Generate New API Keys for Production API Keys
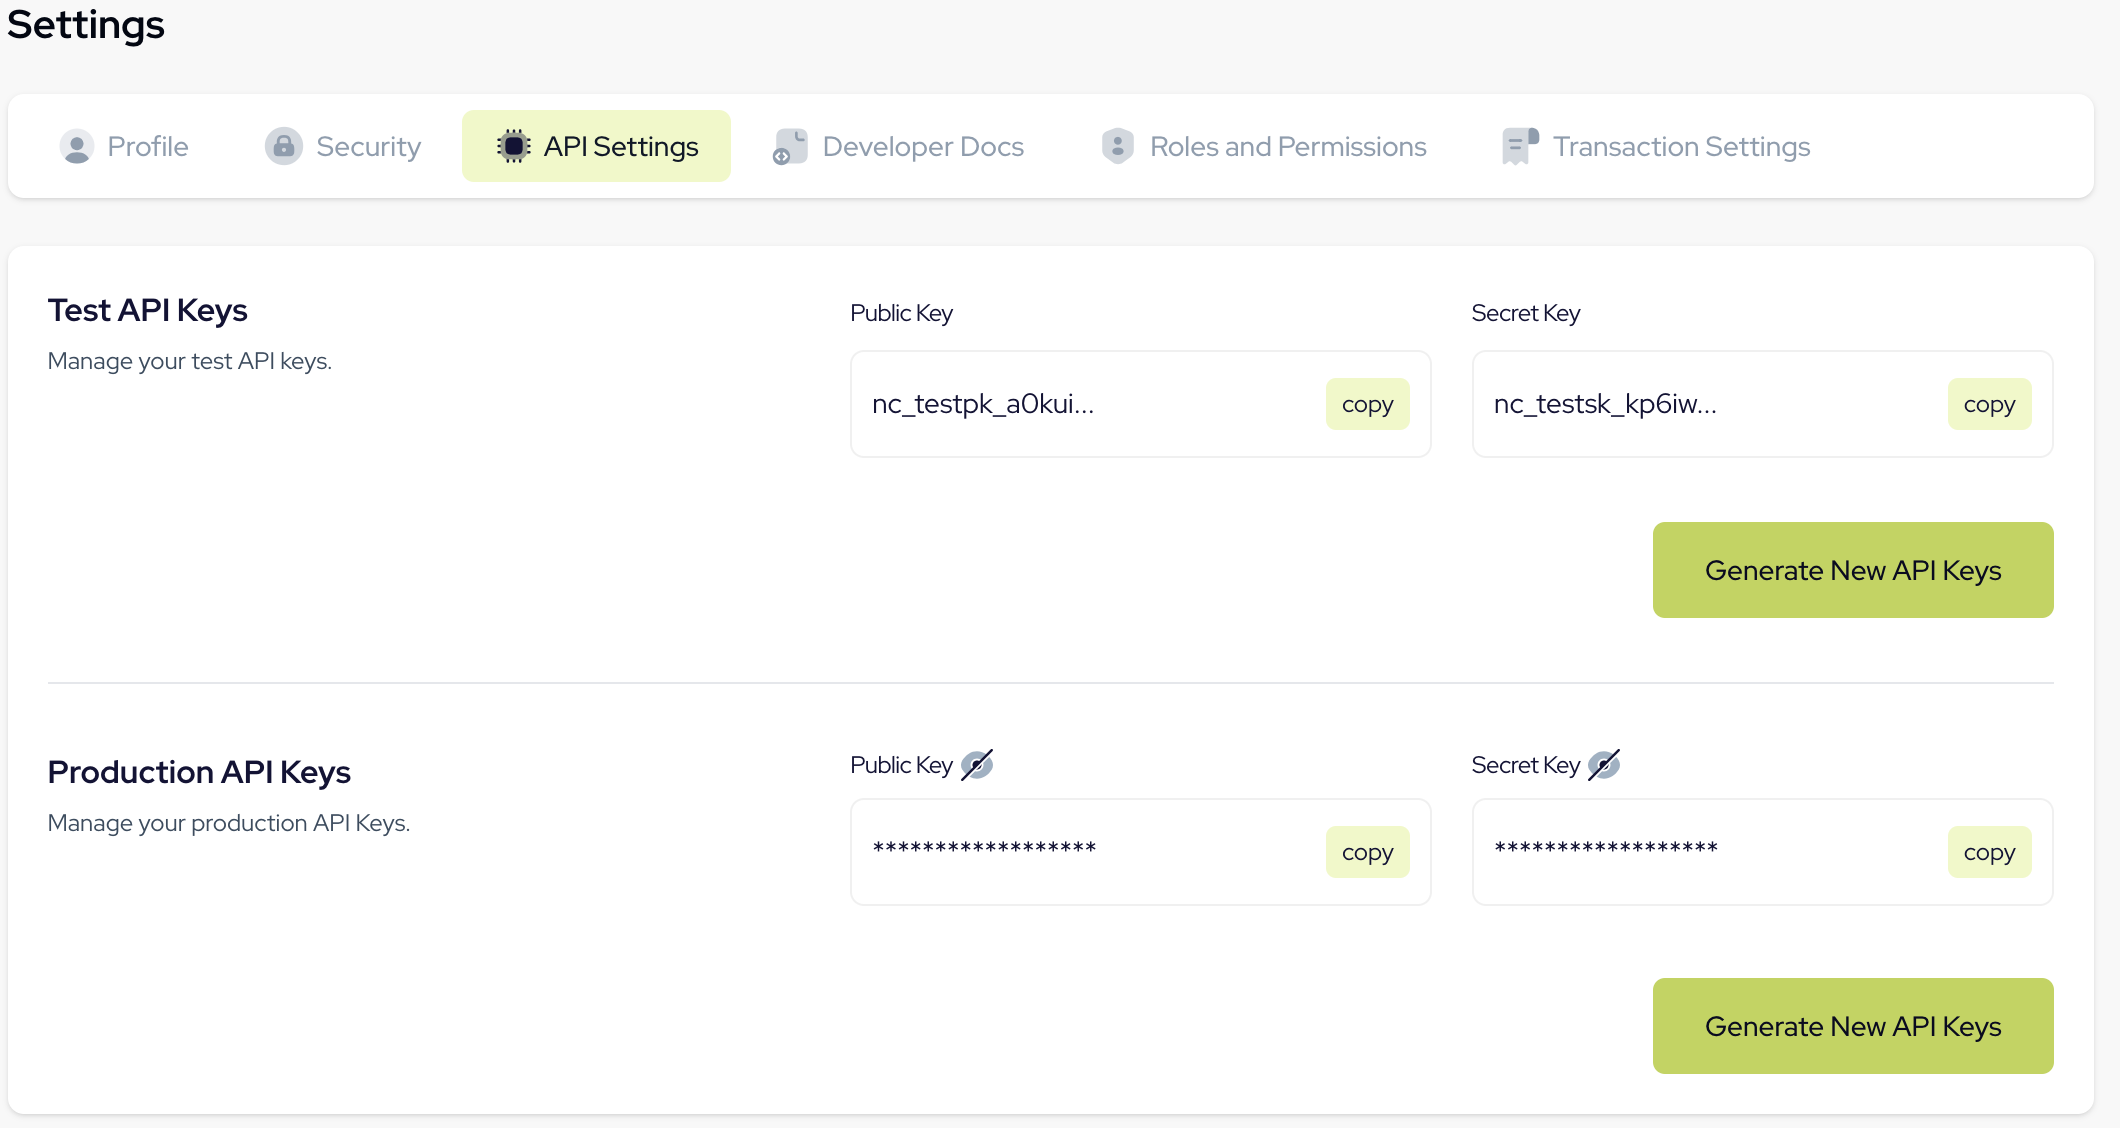Image resolution: width=2120 pixels, height=1128 pixels. 1852,1025
